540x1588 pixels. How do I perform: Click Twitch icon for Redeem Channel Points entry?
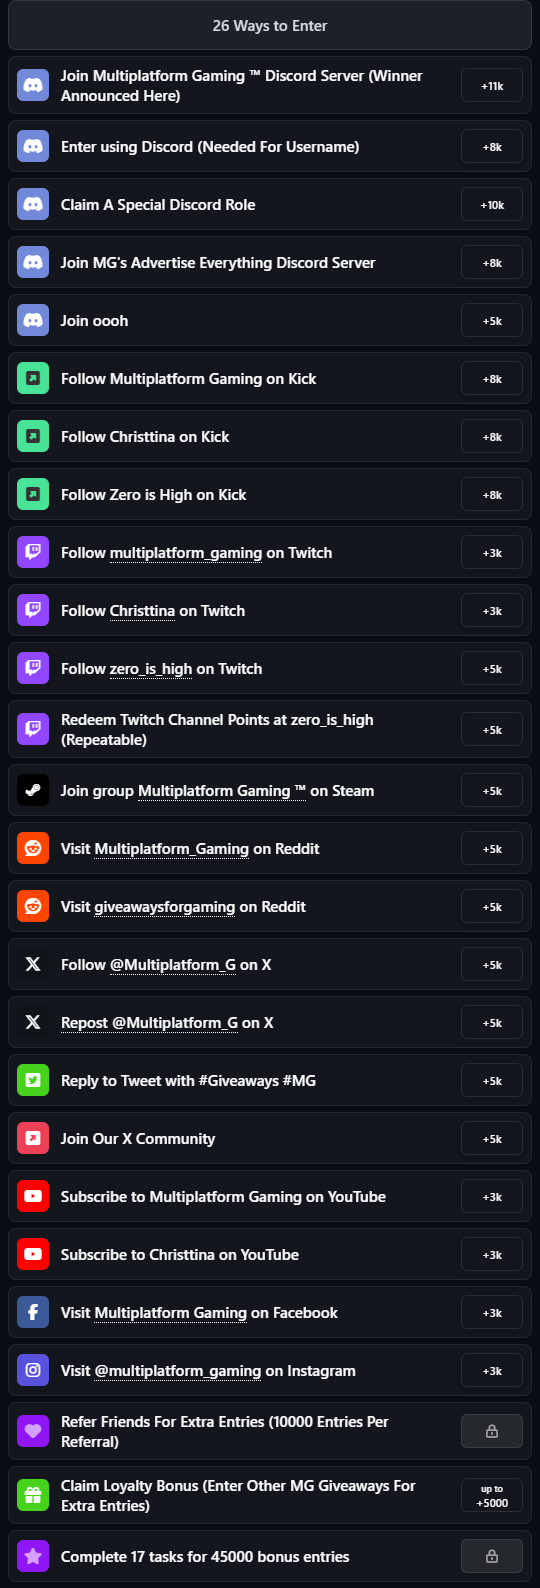click(x=33, y=730)
